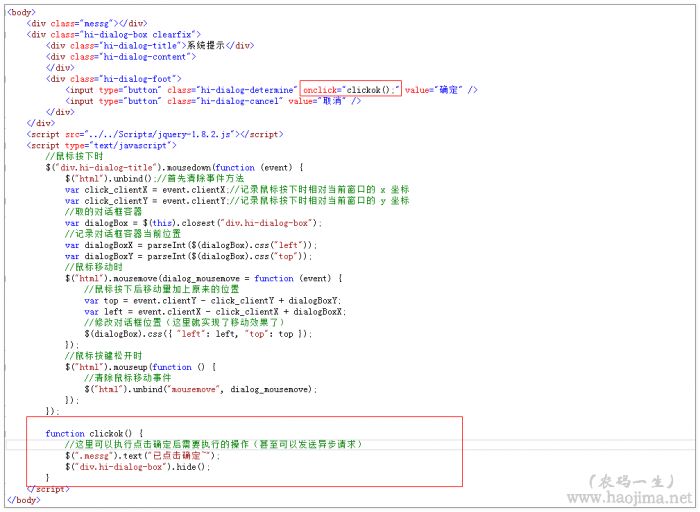Screen dimensions: 700x512
Task: Click the var dialogBoxX parseInt line
Action: pos(190,245)
